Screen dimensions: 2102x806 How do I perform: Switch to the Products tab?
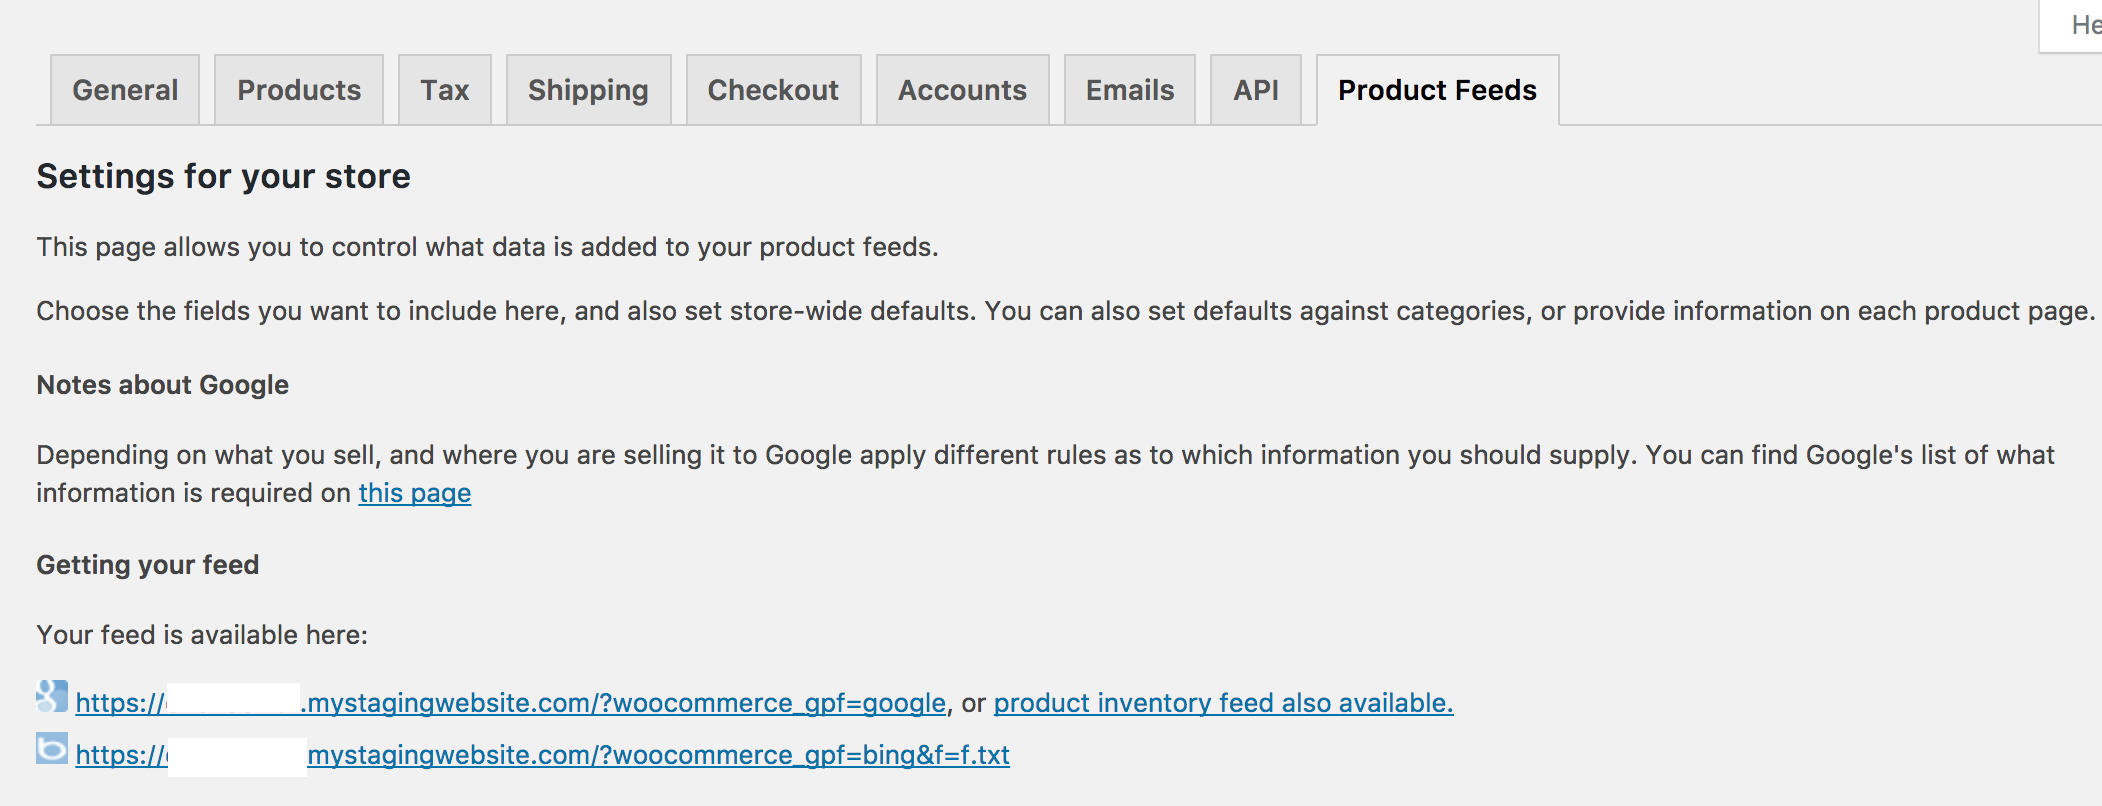299,90
